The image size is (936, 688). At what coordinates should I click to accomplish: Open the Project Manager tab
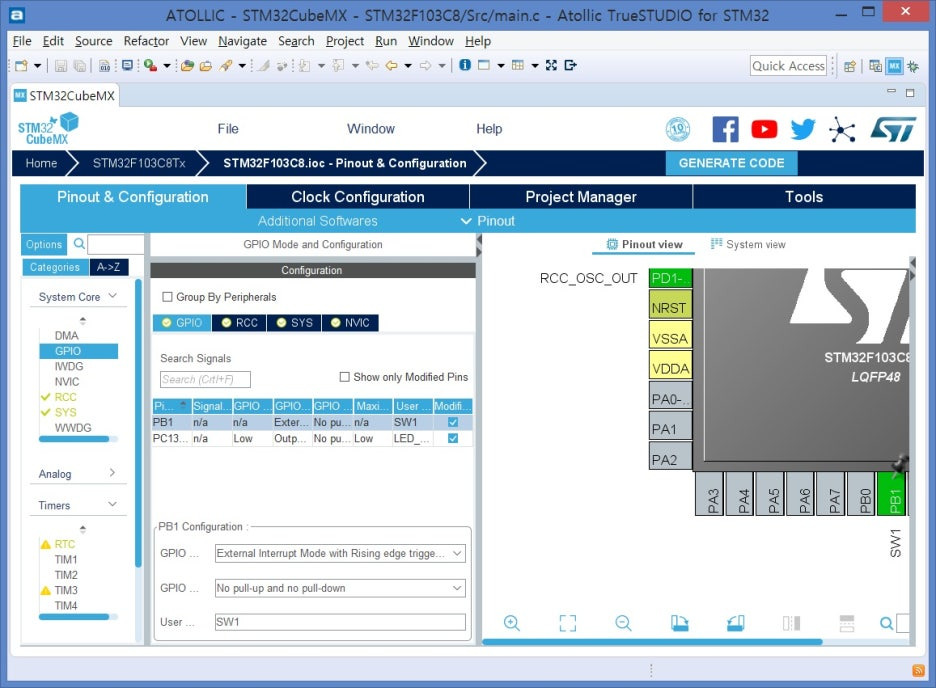click(x=581, y=197)
